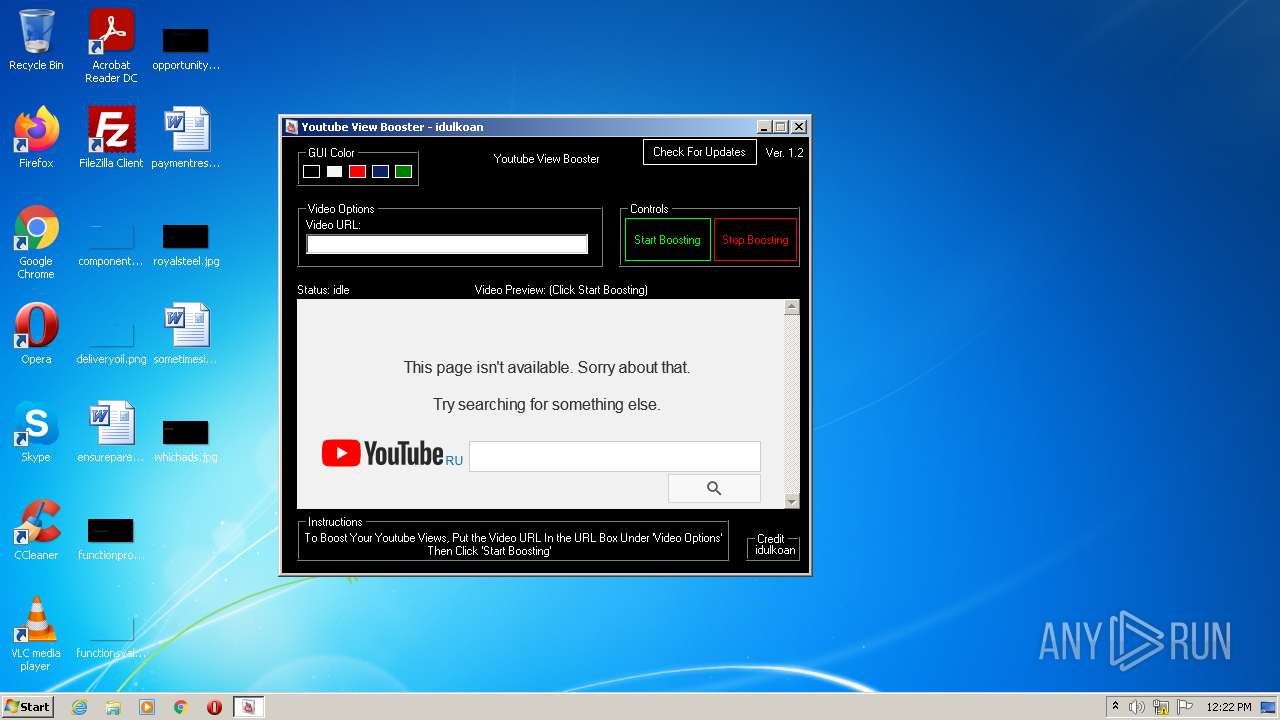The image size is (1280, 720).
Task: Open Recycle Bin desktop icon
Action: pyautogui.click(x=36, y=40)
